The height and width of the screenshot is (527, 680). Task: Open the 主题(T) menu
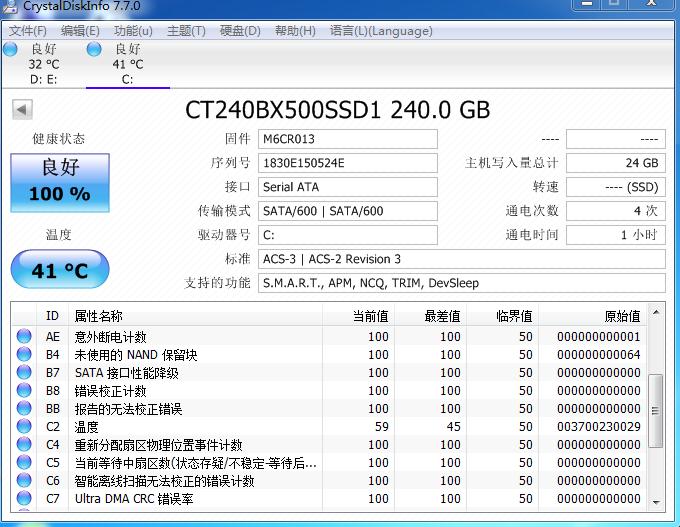[186, 31]
